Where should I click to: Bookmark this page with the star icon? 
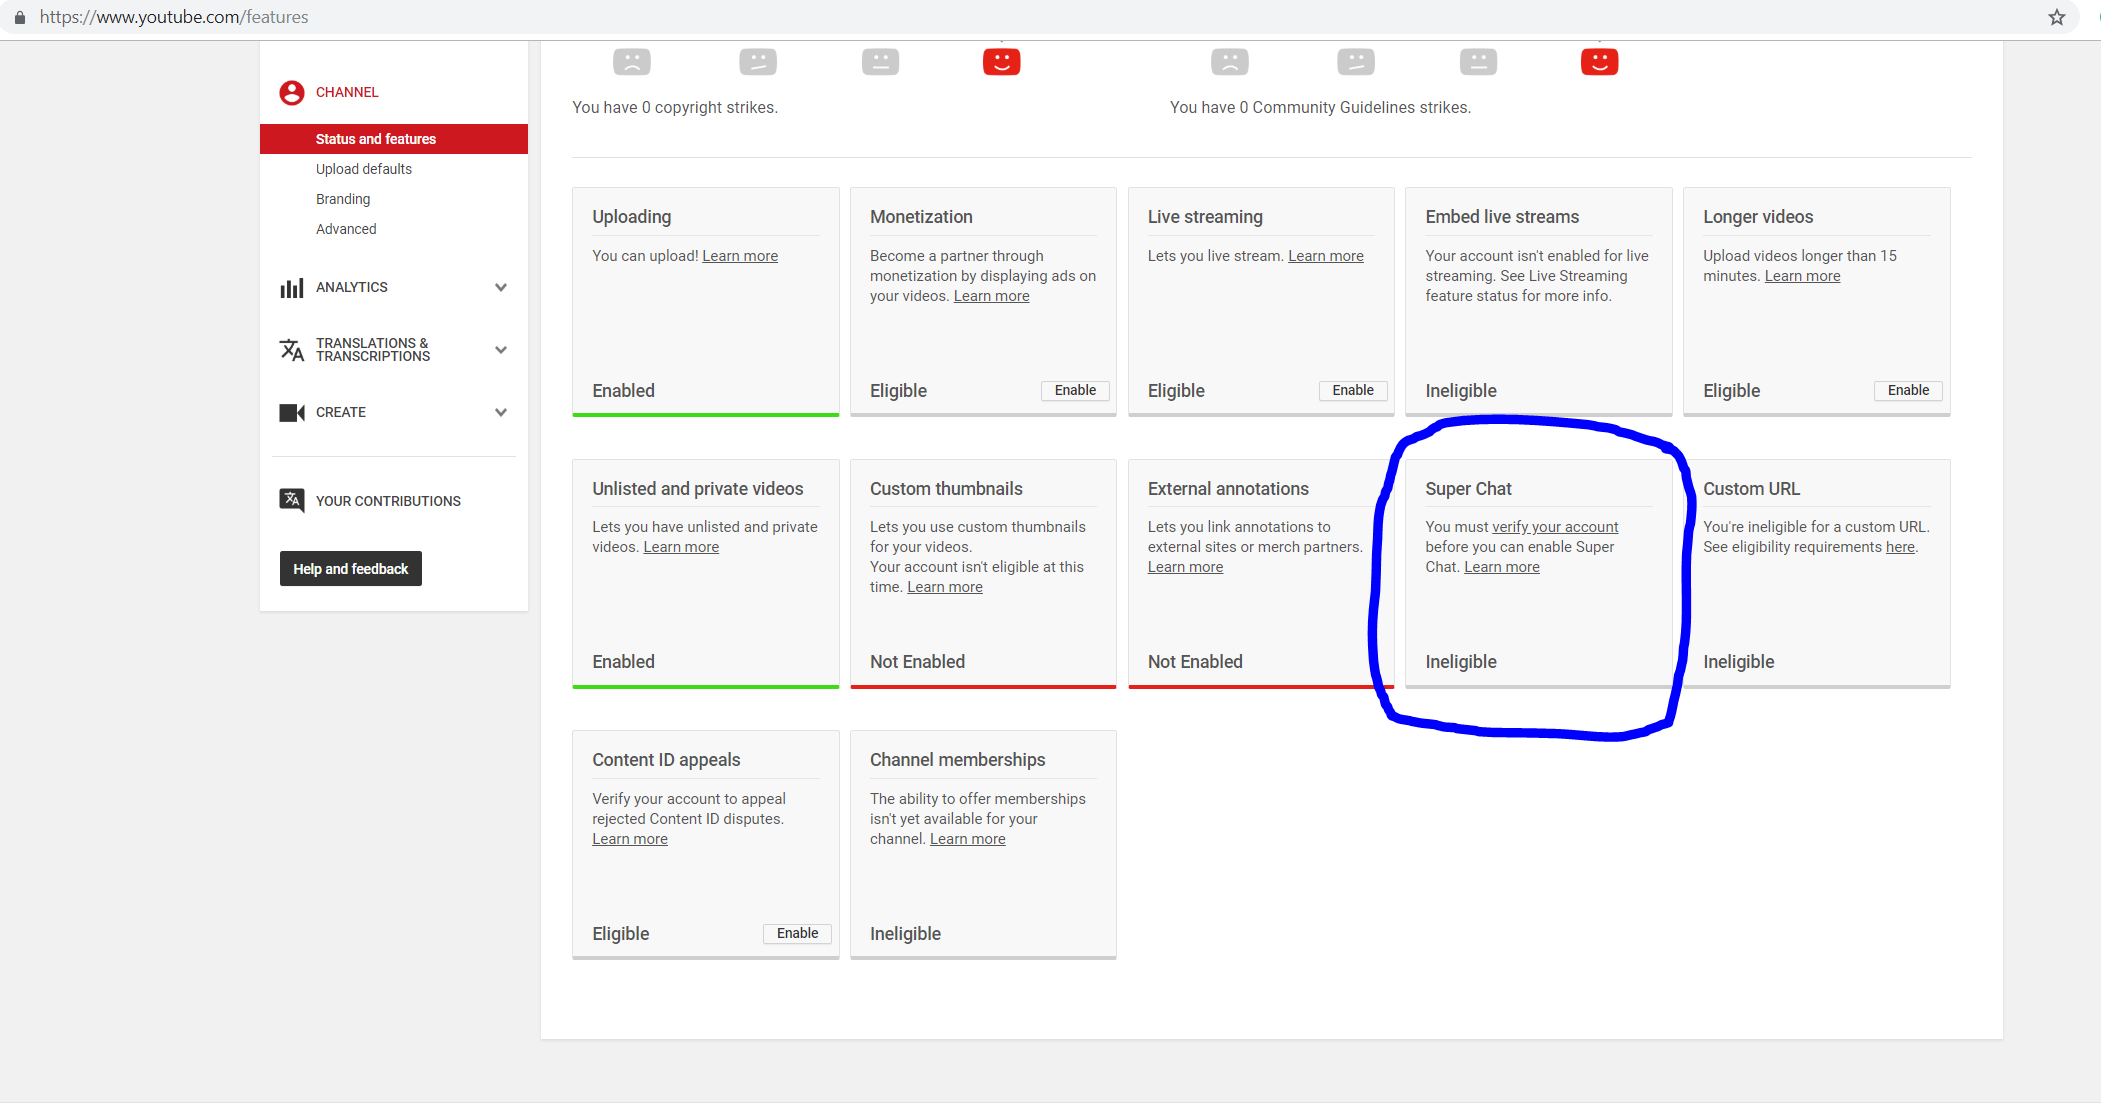pyautogui.click(x=2057, y=17)
